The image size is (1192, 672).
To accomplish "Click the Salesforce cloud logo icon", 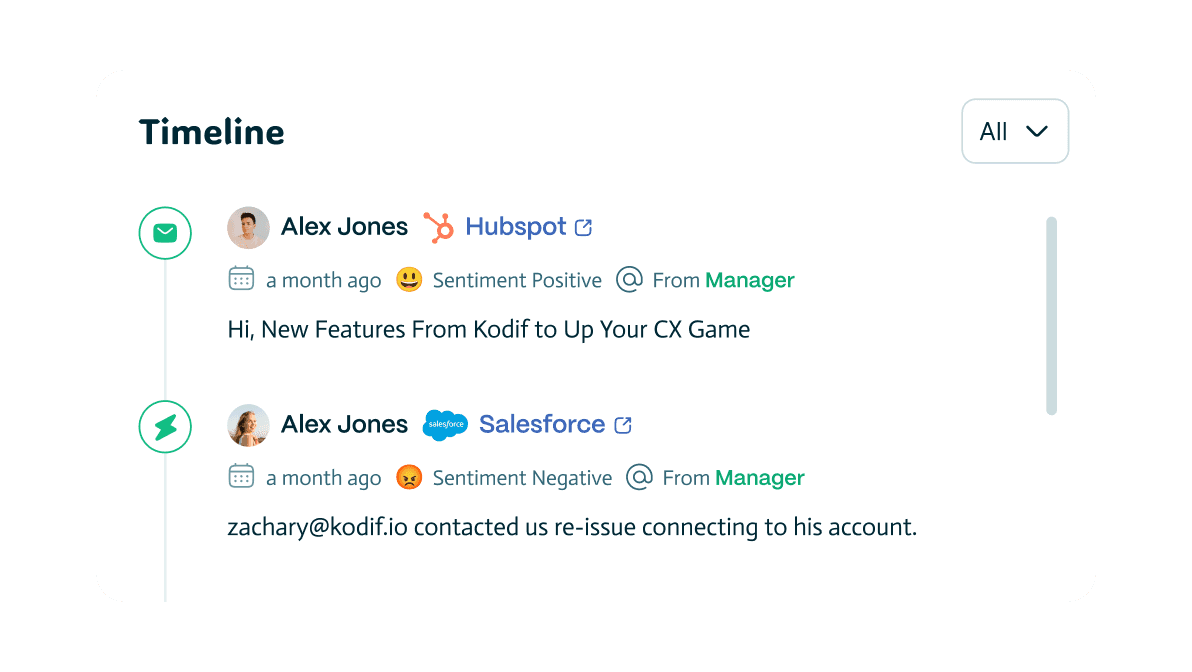I will pos(445,425).
